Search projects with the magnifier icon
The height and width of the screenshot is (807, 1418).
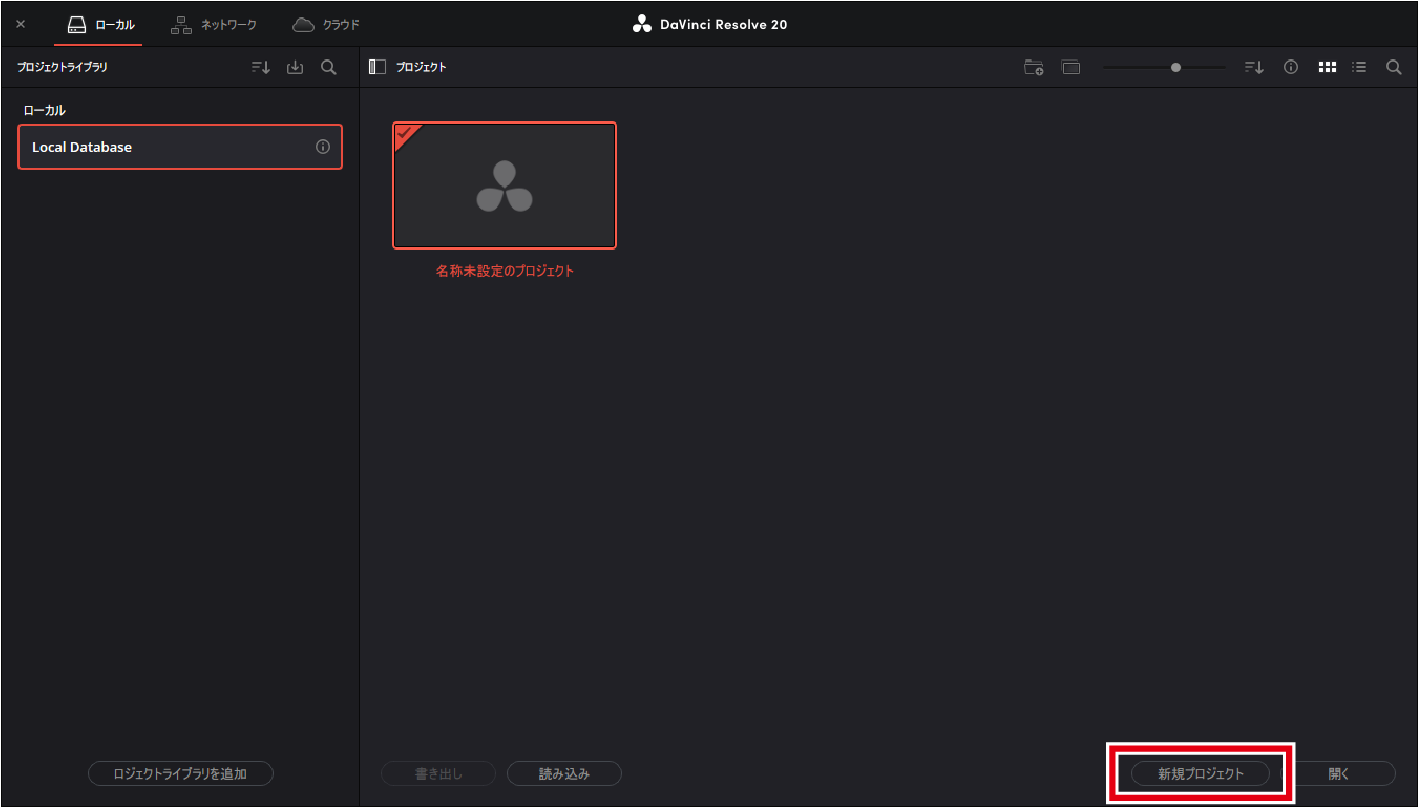coord(1393,67)
